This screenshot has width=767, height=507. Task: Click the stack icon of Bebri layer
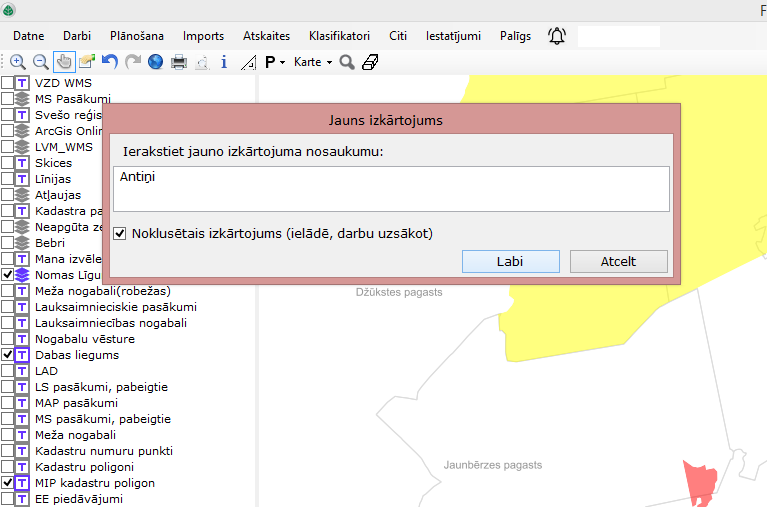click(x=22, y=243)
